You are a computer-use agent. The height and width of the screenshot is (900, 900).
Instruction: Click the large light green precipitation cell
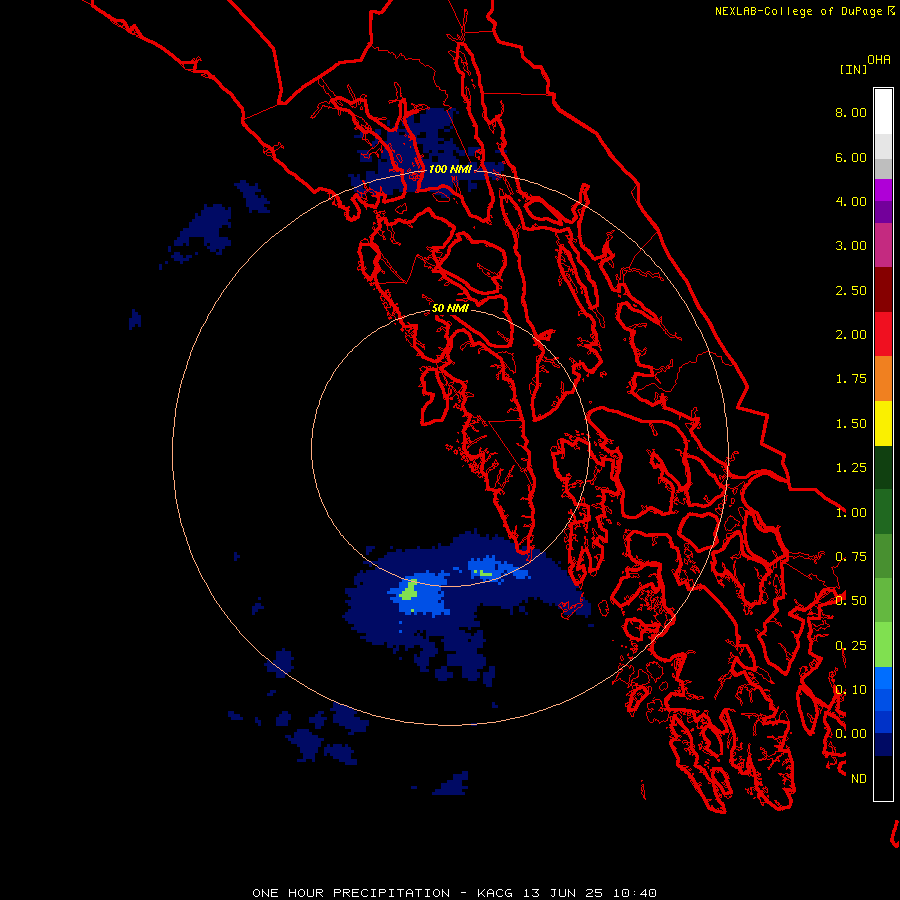pyautogui.click(x=409, y=591)
